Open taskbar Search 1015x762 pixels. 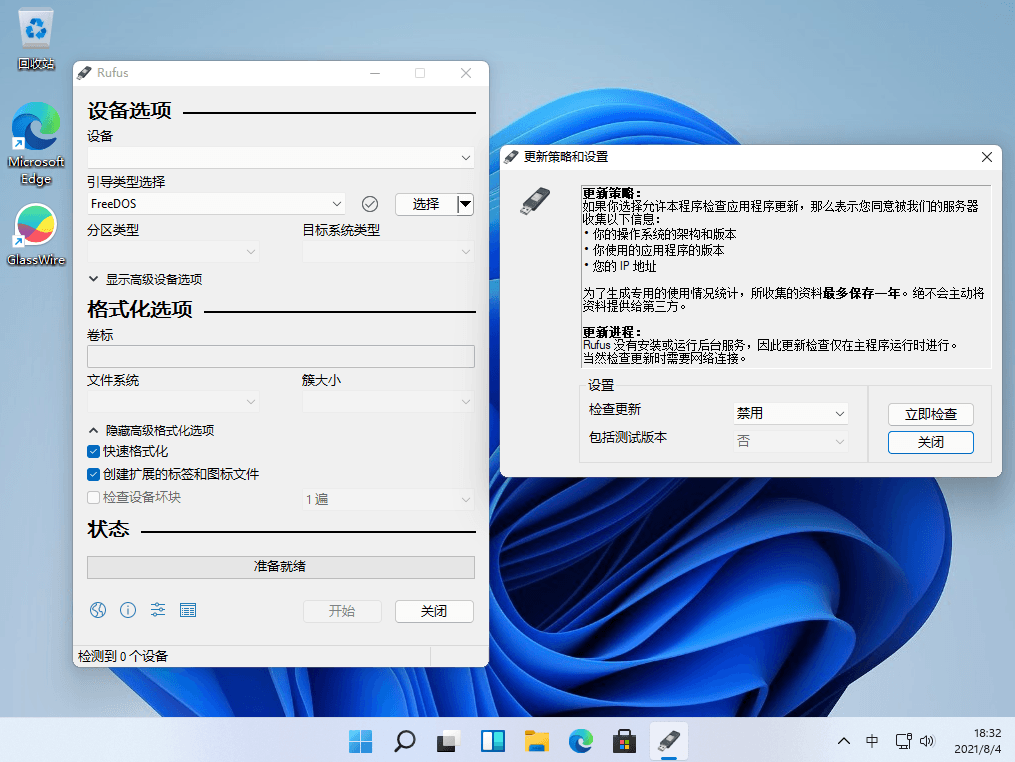(405, 741)
